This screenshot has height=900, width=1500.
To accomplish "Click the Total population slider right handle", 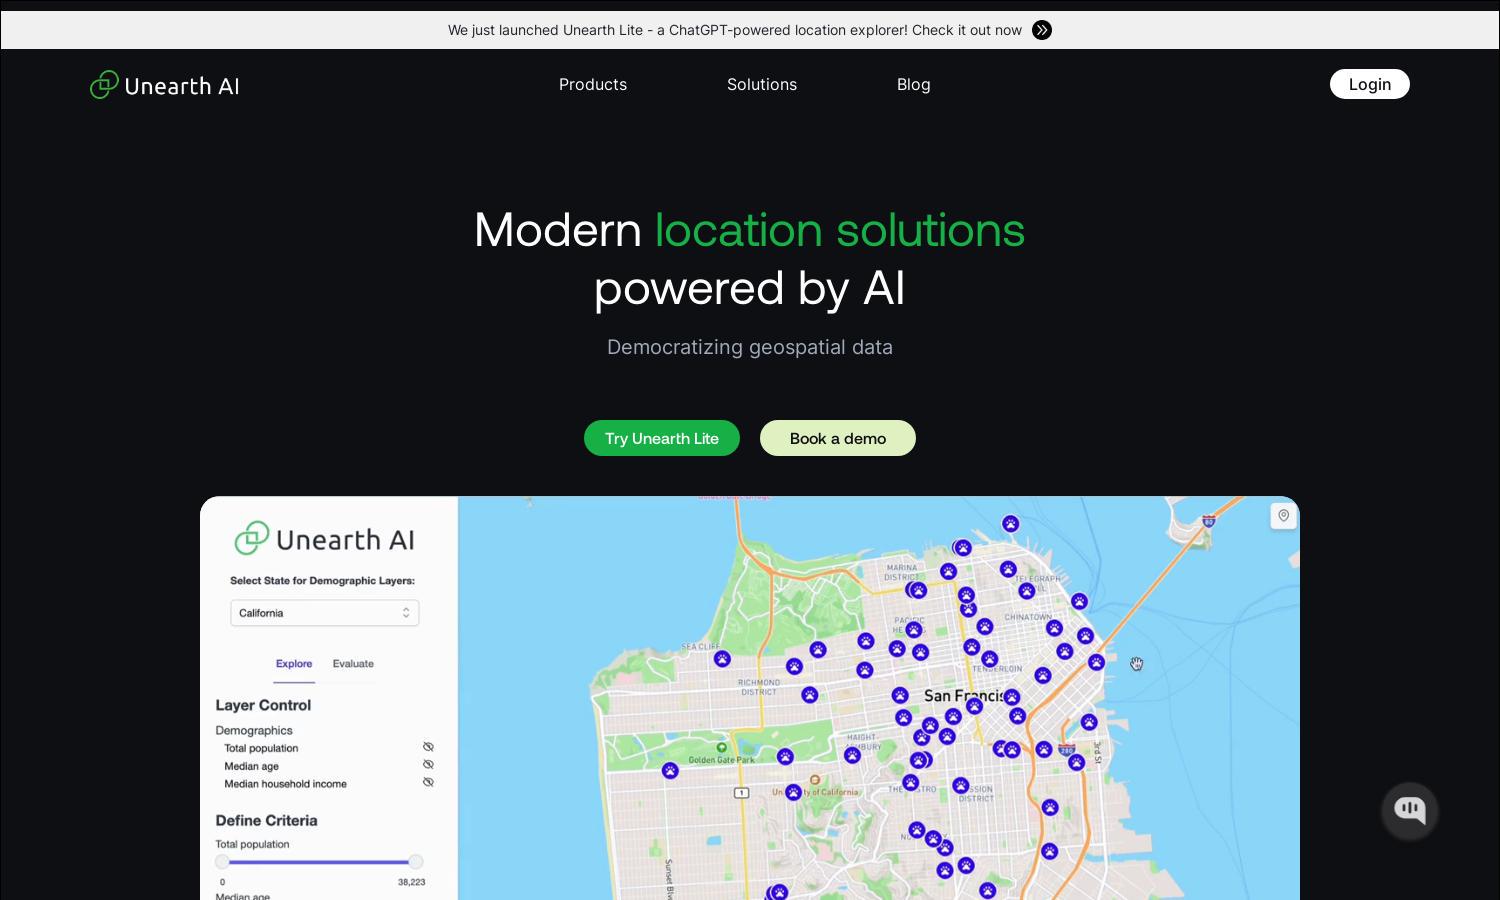I will (416, 861).
